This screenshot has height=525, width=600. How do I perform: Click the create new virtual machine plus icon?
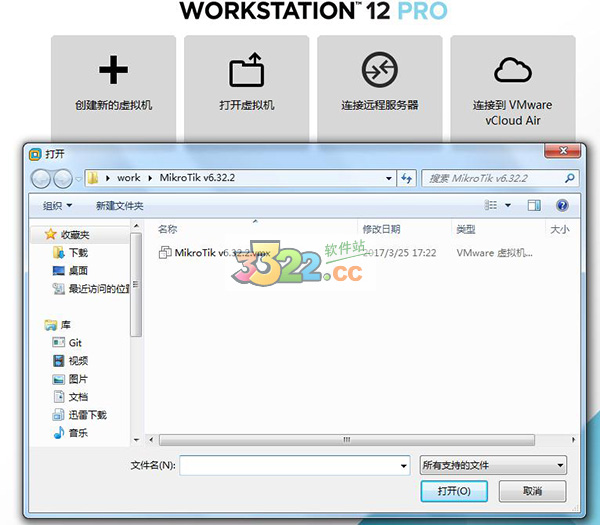[113, 70]
